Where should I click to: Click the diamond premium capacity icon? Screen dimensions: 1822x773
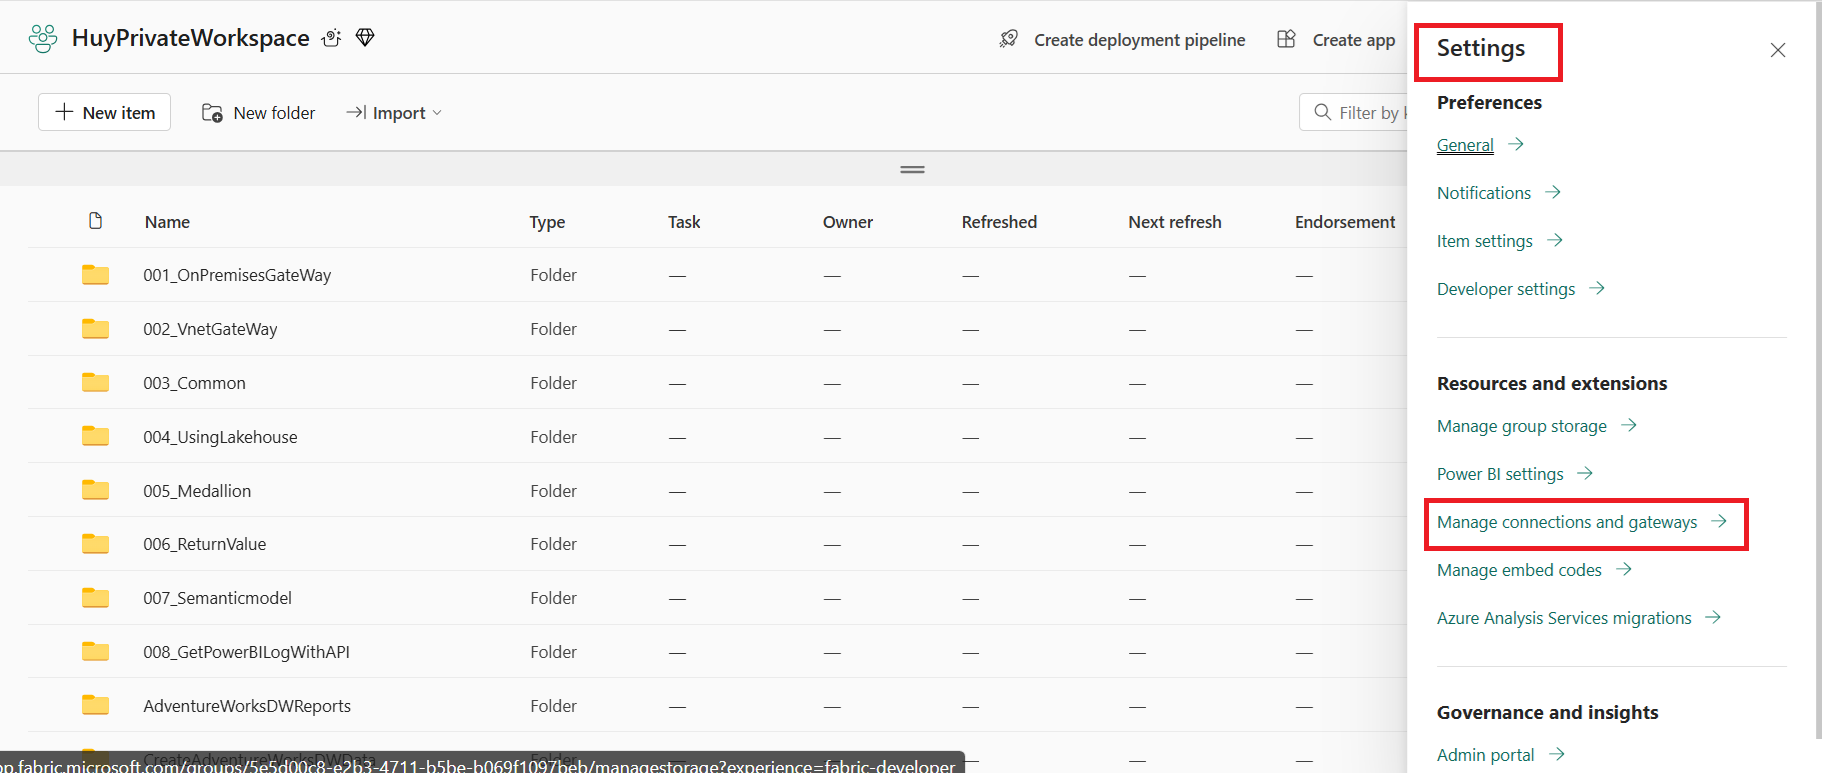pyautogui.click(x=365, y=37)
